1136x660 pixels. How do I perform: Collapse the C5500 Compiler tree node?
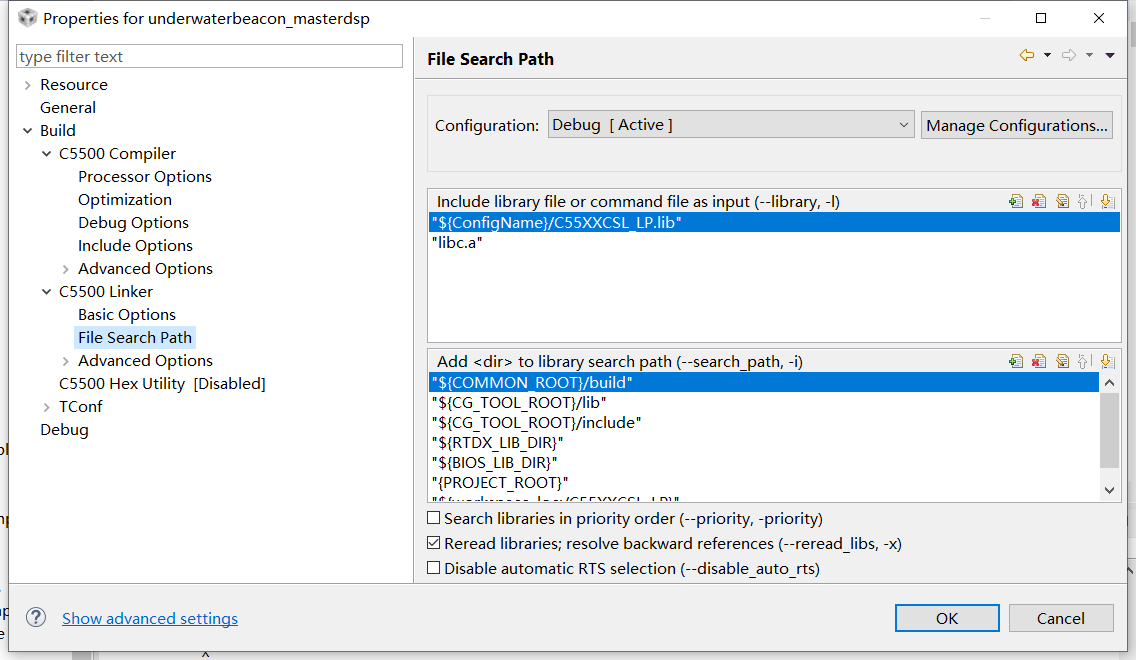pyautogui.click(x=47, y=154)
